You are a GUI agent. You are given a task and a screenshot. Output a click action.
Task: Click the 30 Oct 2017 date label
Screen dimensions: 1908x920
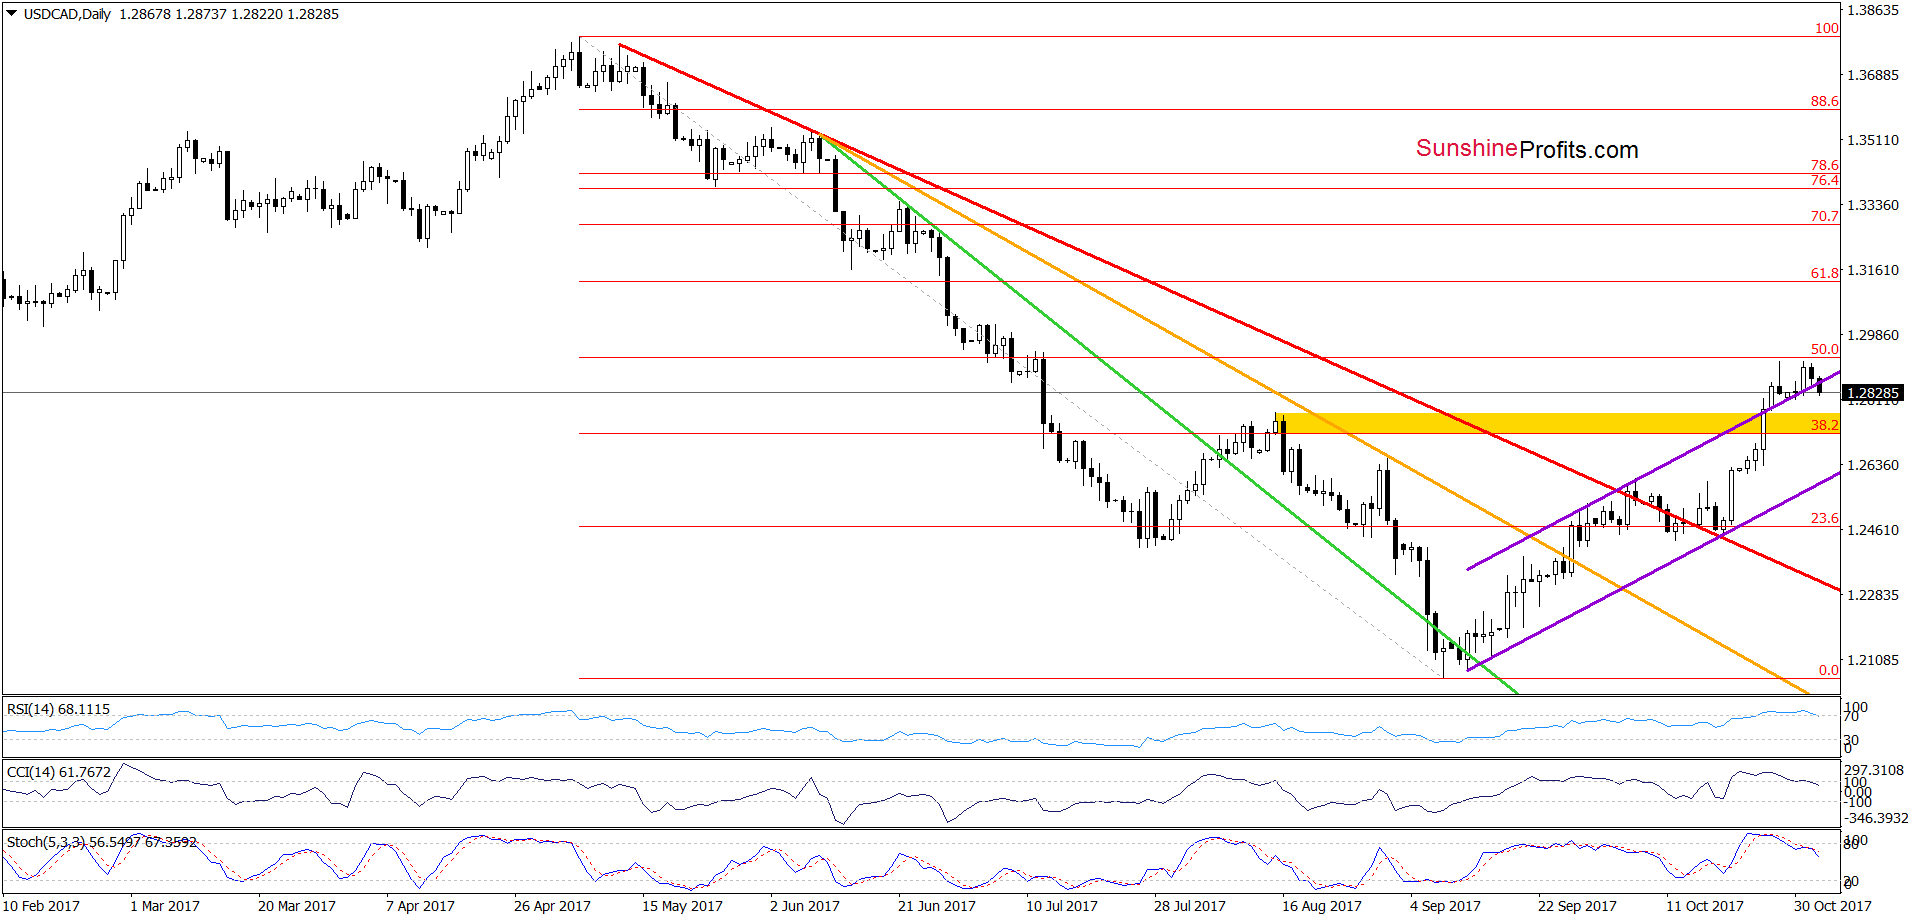1833,906
